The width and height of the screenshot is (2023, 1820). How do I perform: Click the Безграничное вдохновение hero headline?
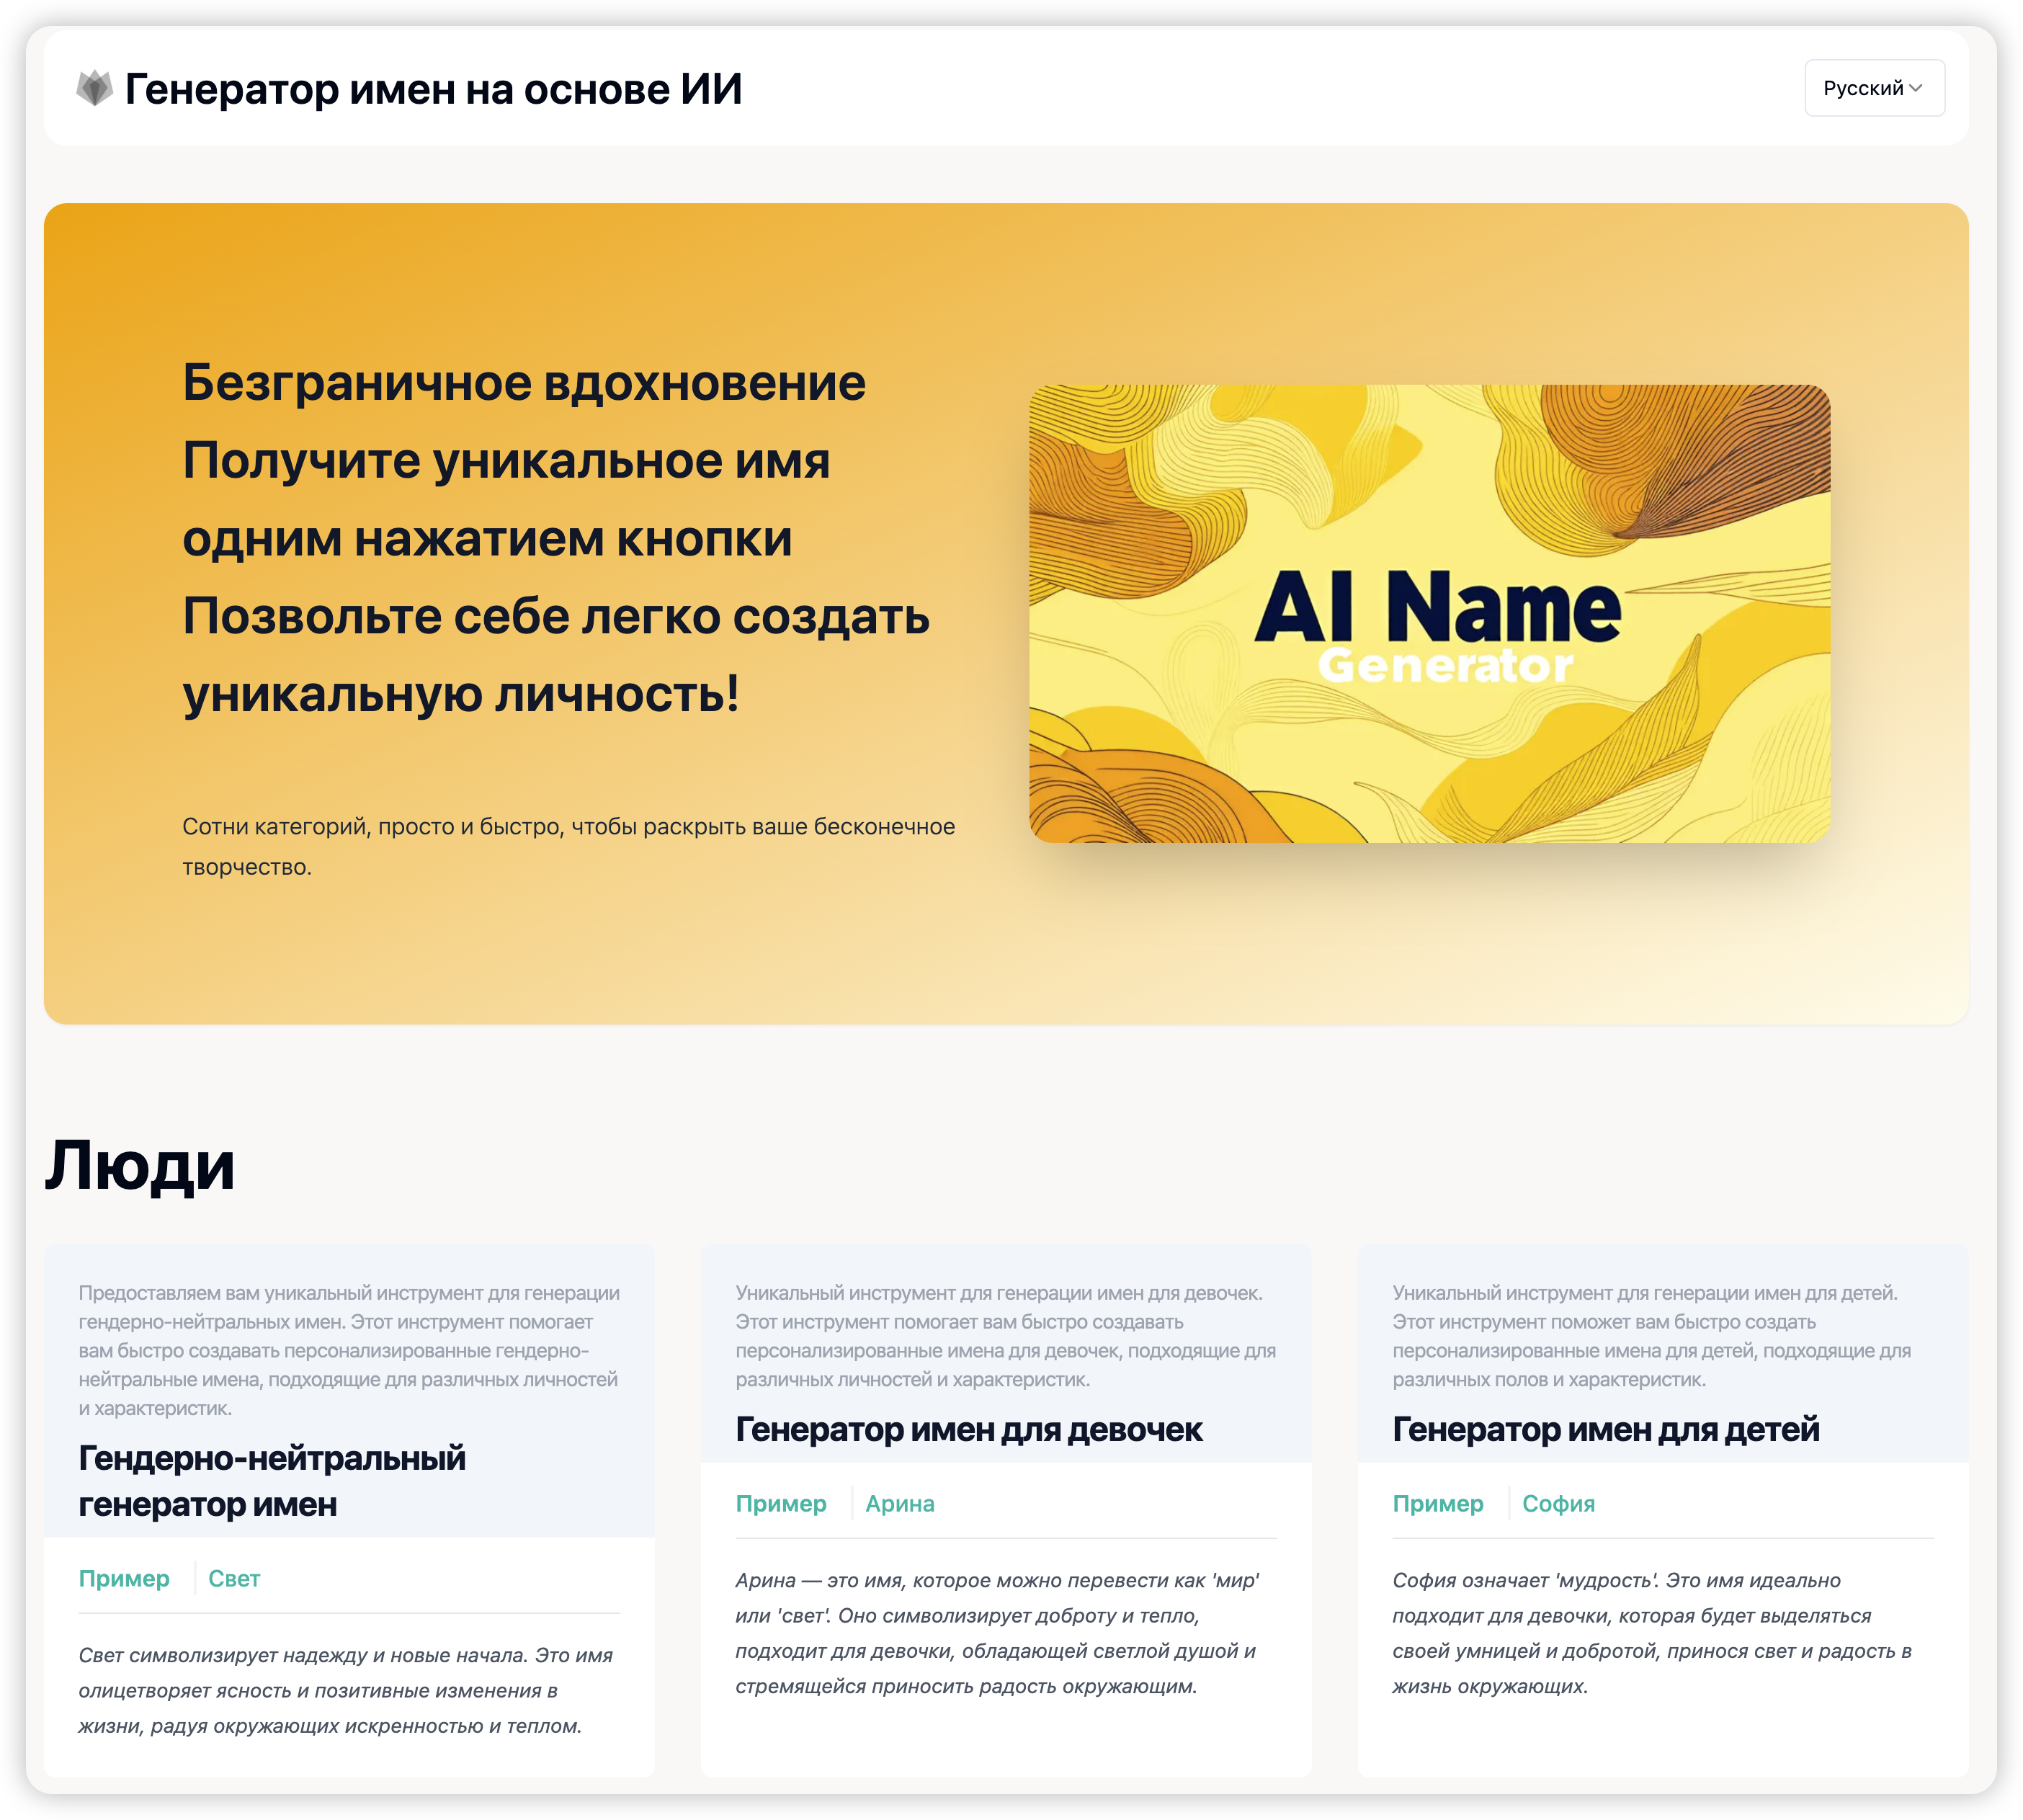524,383
